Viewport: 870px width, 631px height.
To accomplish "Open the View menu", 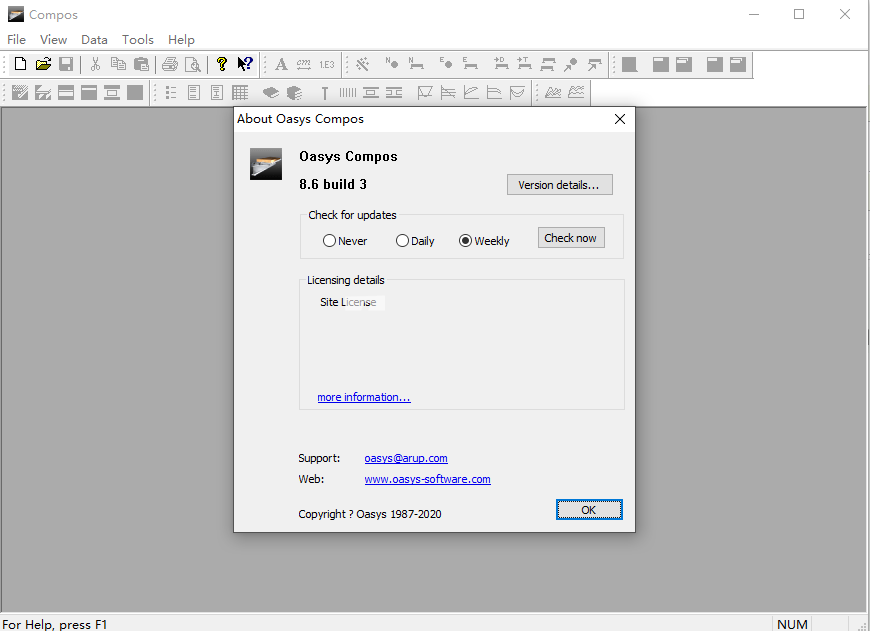I will pos(53,40).
